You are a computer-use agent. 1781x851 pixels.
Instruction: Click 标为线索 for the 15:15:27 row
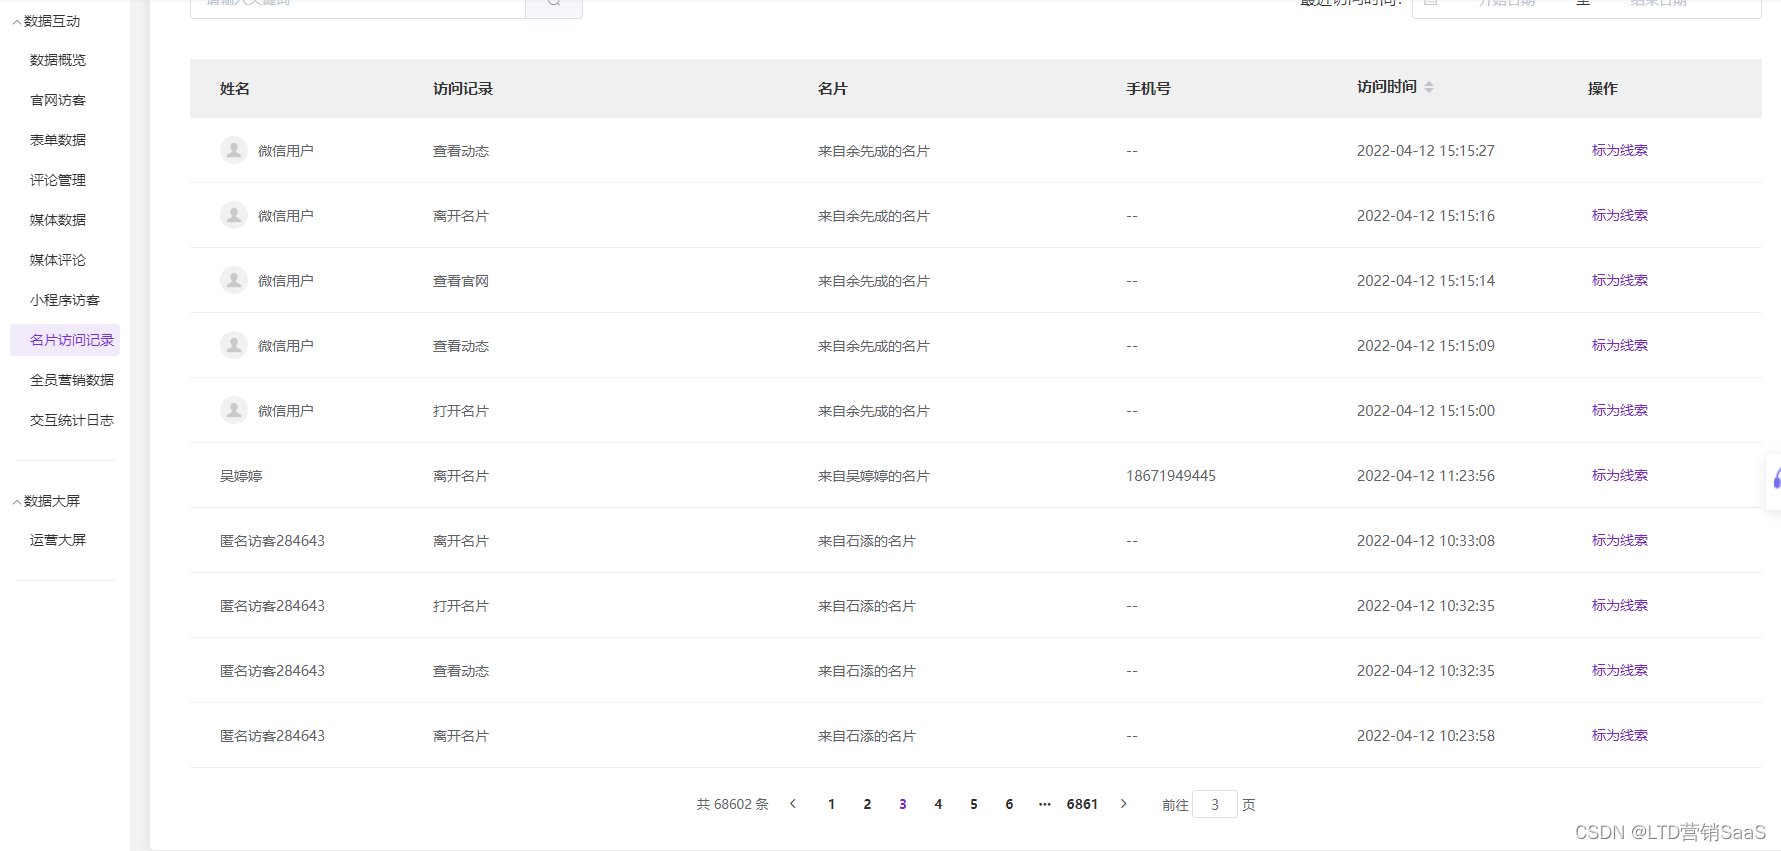(x=1620, y=150)
